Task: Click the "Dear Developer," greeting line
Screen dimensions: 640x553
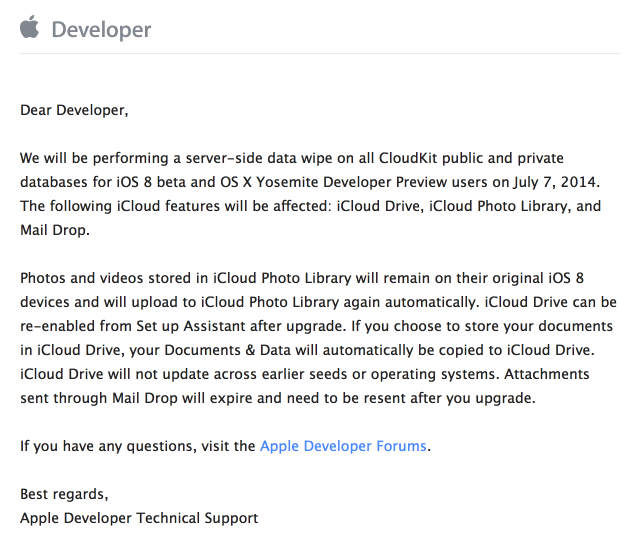Action: pyautogui.click(x=74, y=110)
